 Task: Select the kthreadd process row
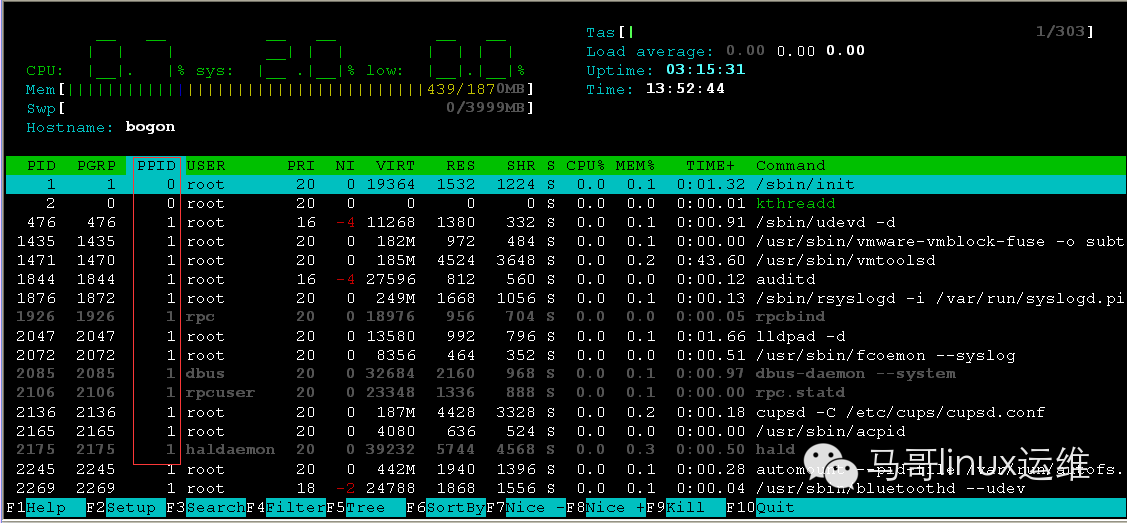click(566, 203)
